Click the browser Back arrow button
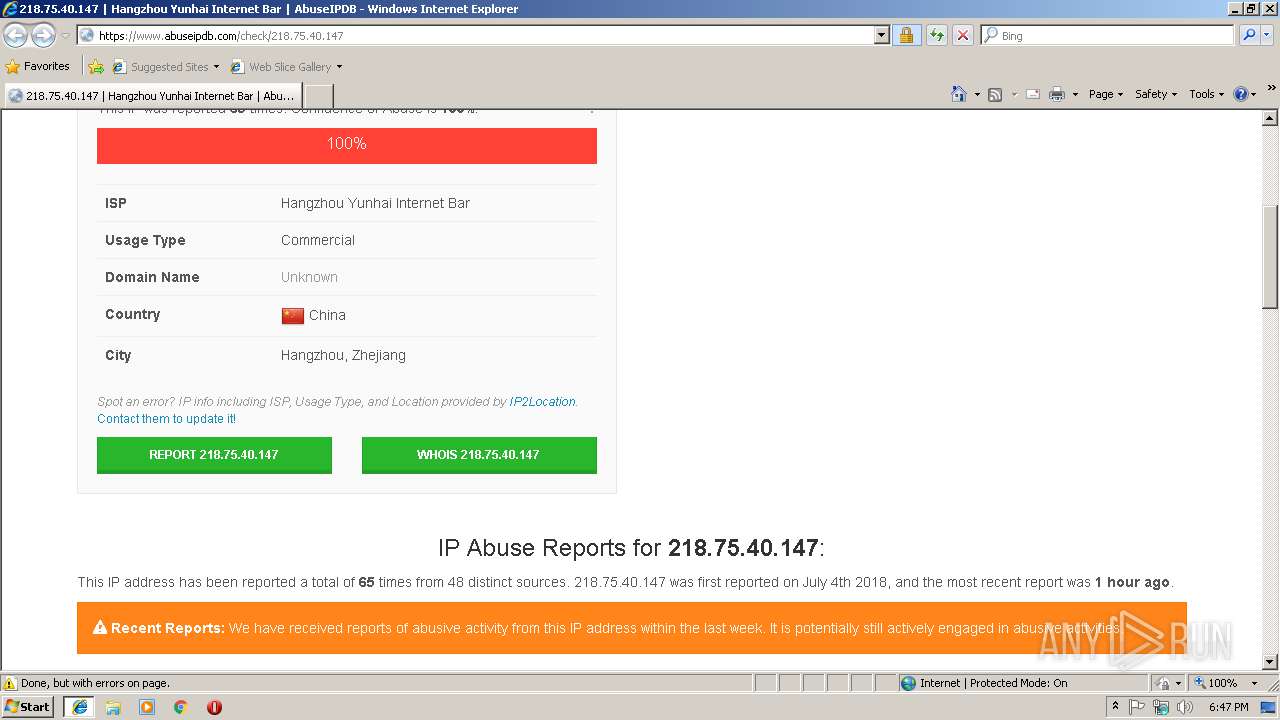The image size is (1280, 720). coord(16,36)
